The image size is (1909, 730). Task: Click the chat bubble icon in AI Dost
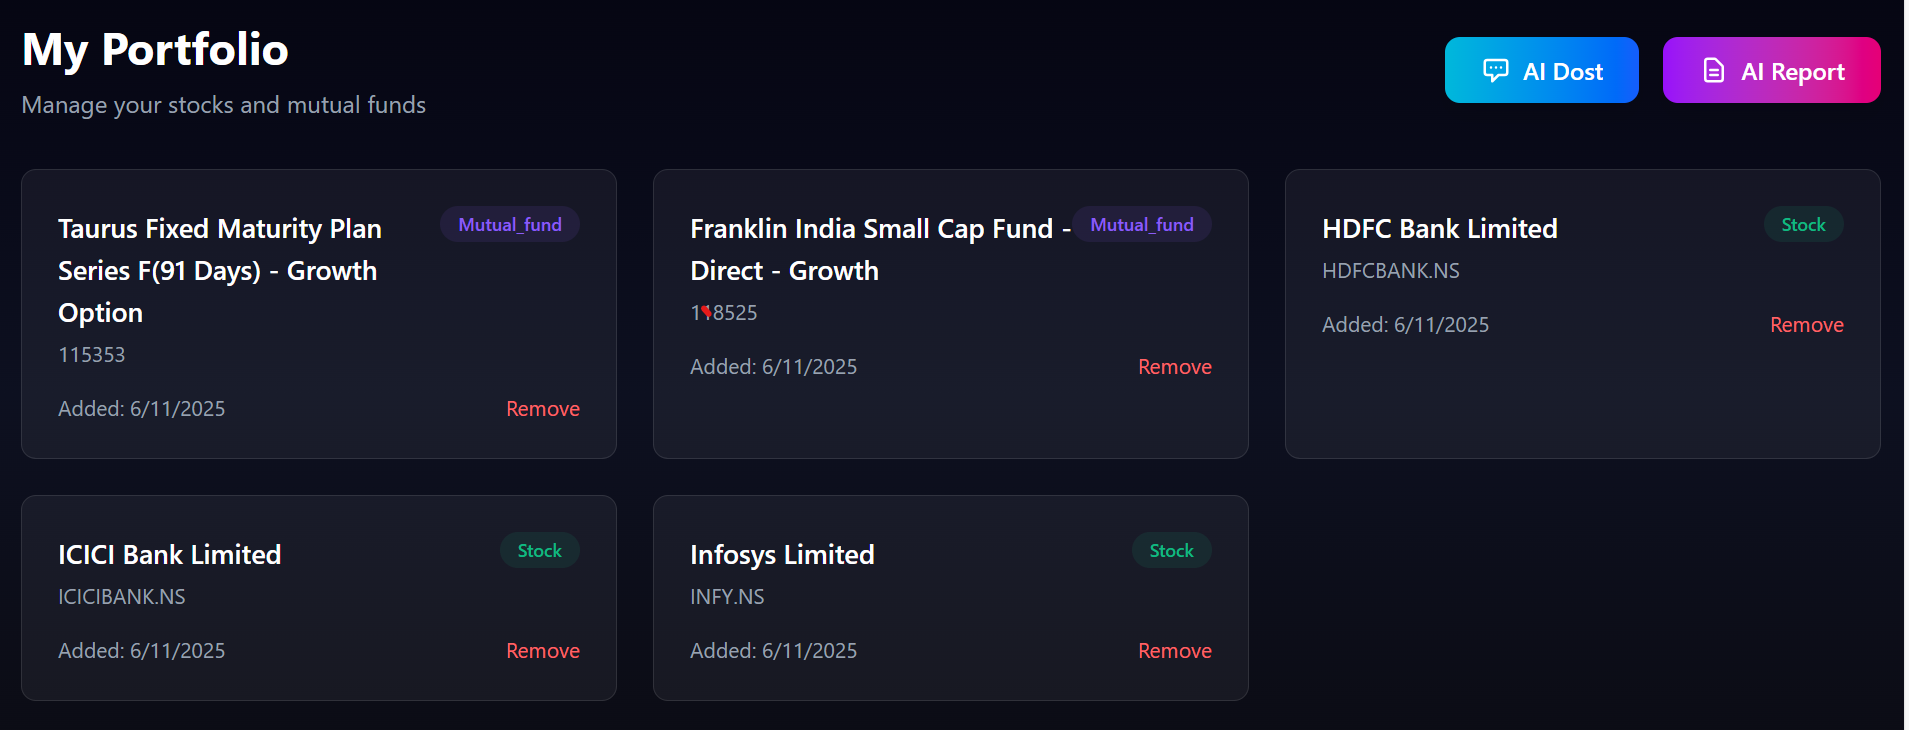1495,70
